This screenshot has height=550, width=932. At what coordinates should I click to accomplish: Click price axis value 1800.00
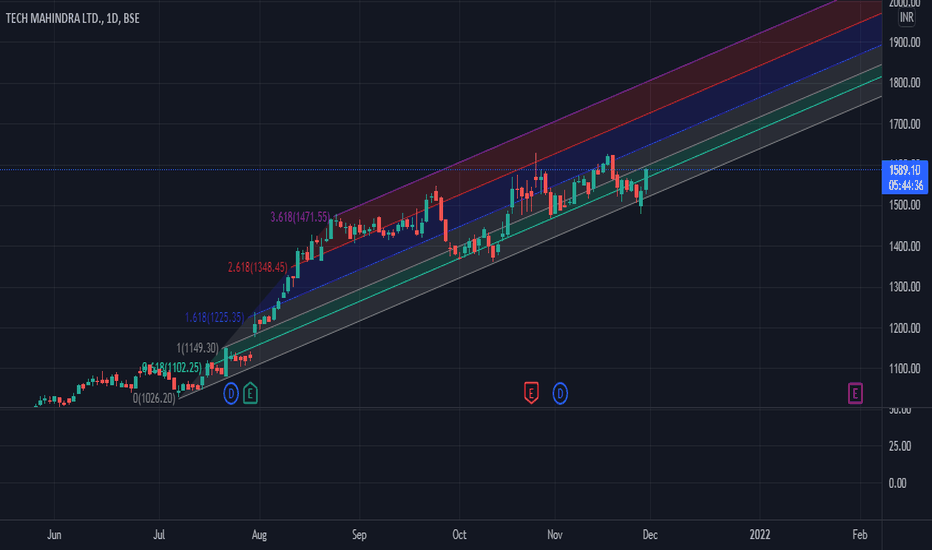[x=905, y=83]
